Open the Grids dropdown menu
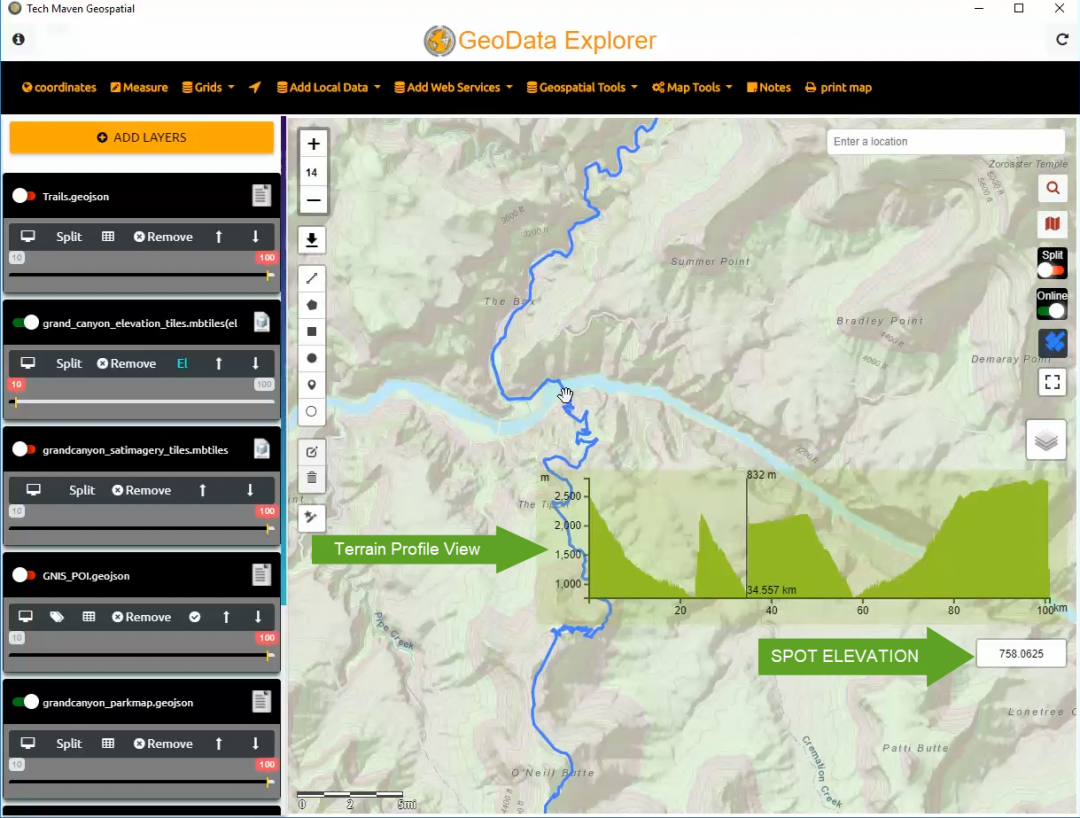 207,87
